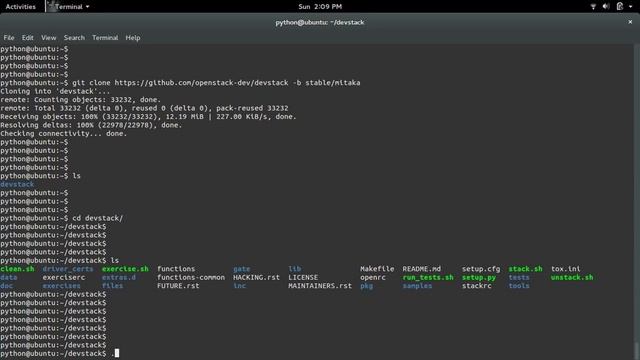Expand the system menu arrow
This screenshot has width=640, height=360.
tap(631, 7)
